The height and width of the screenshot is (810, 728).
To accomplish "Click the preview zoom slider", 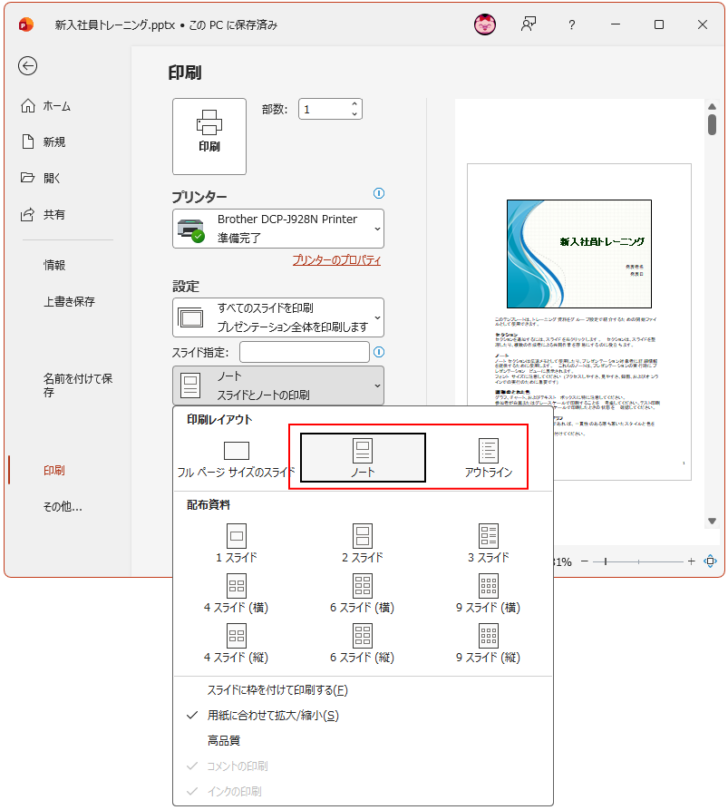I will click(638, 562).
